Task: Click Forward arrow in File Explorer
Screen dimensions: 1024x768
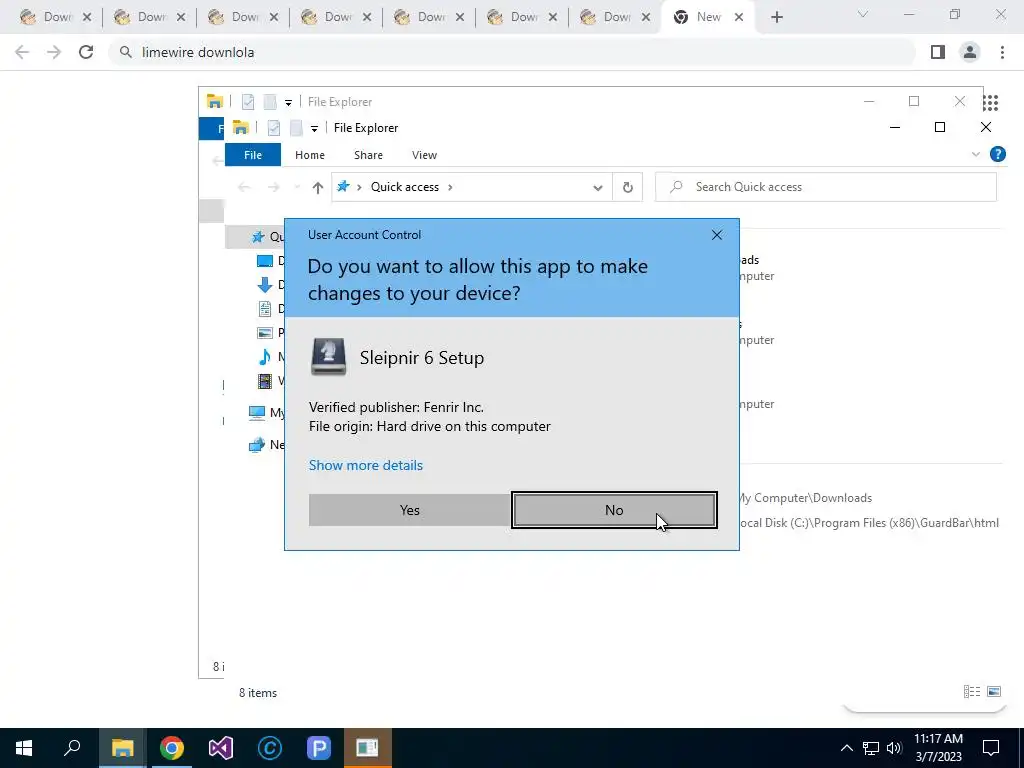Action: 273,187
